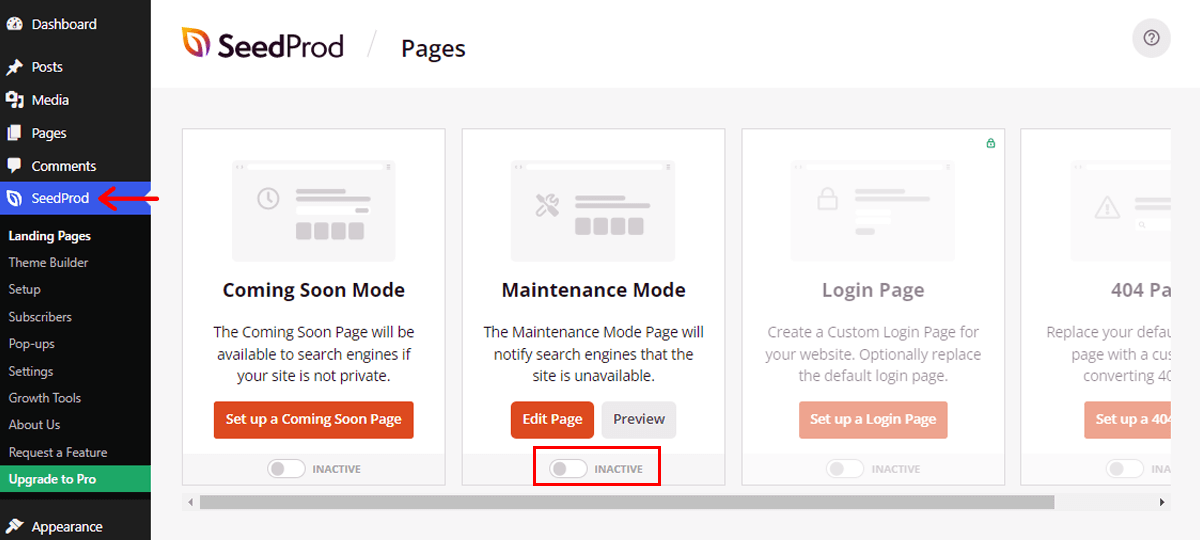Toggle Coming Soon Mode active switch

pos(286,469)
